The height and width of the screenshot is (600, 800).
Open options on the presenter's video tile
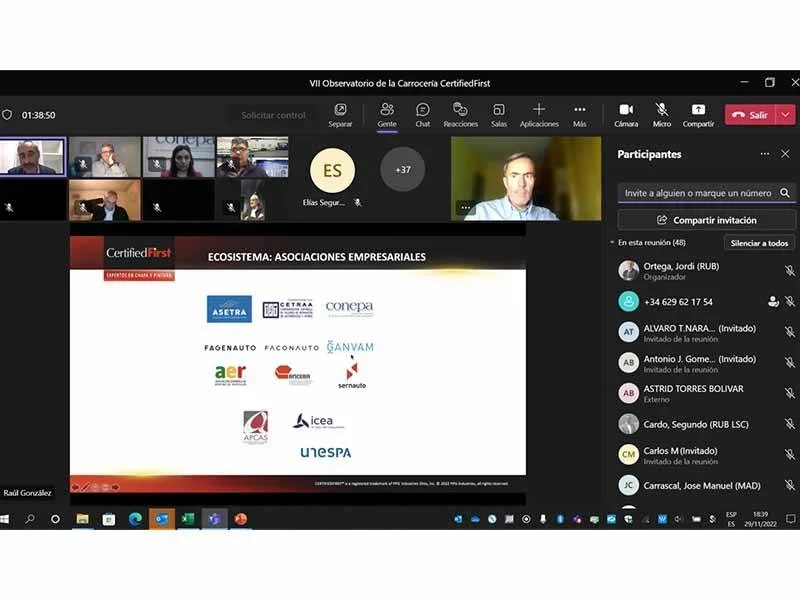[465, 208]
